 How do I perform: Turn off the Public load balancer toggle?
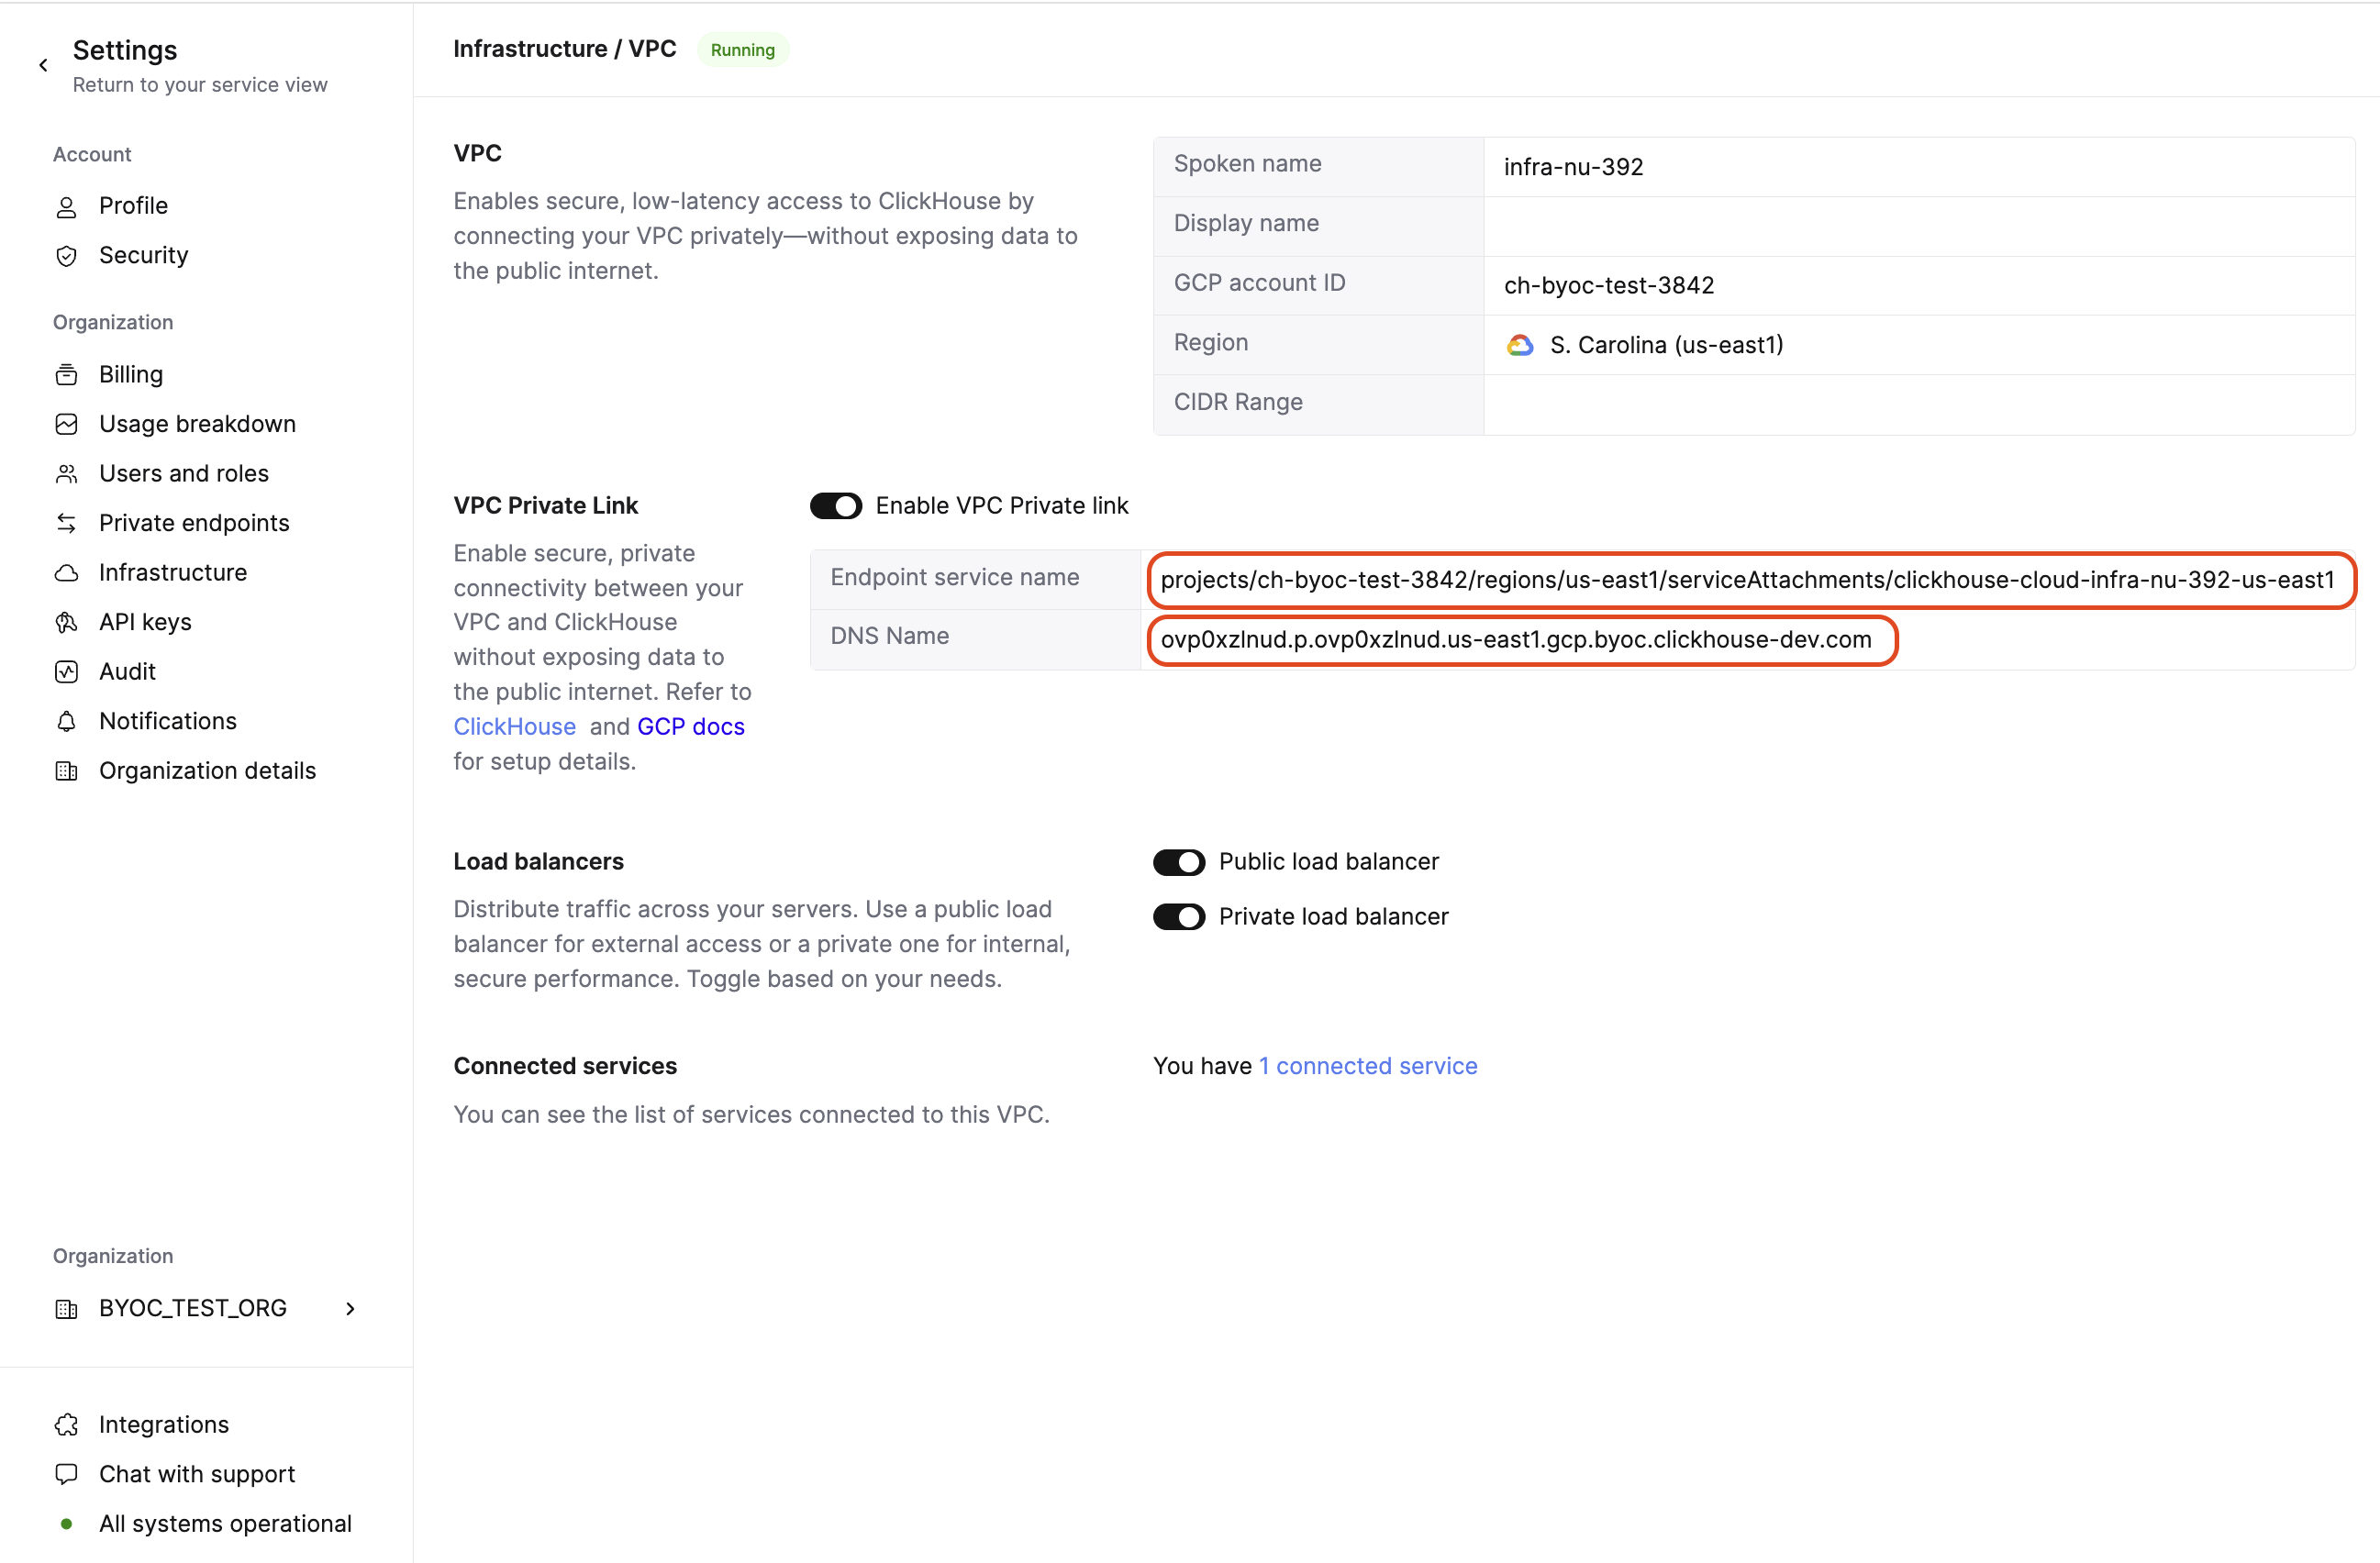tap(1178, 862)
